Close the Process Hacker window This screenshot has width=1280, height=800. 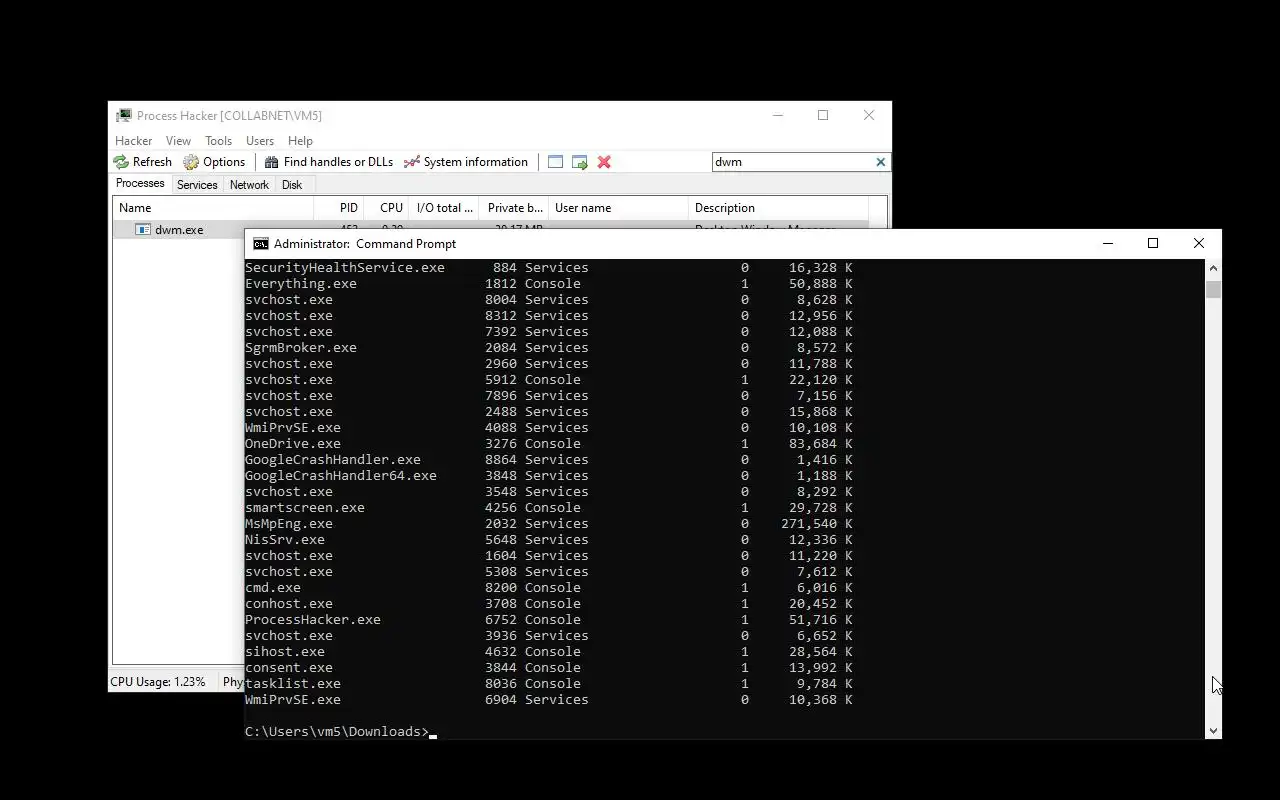(x=869, y=116)
